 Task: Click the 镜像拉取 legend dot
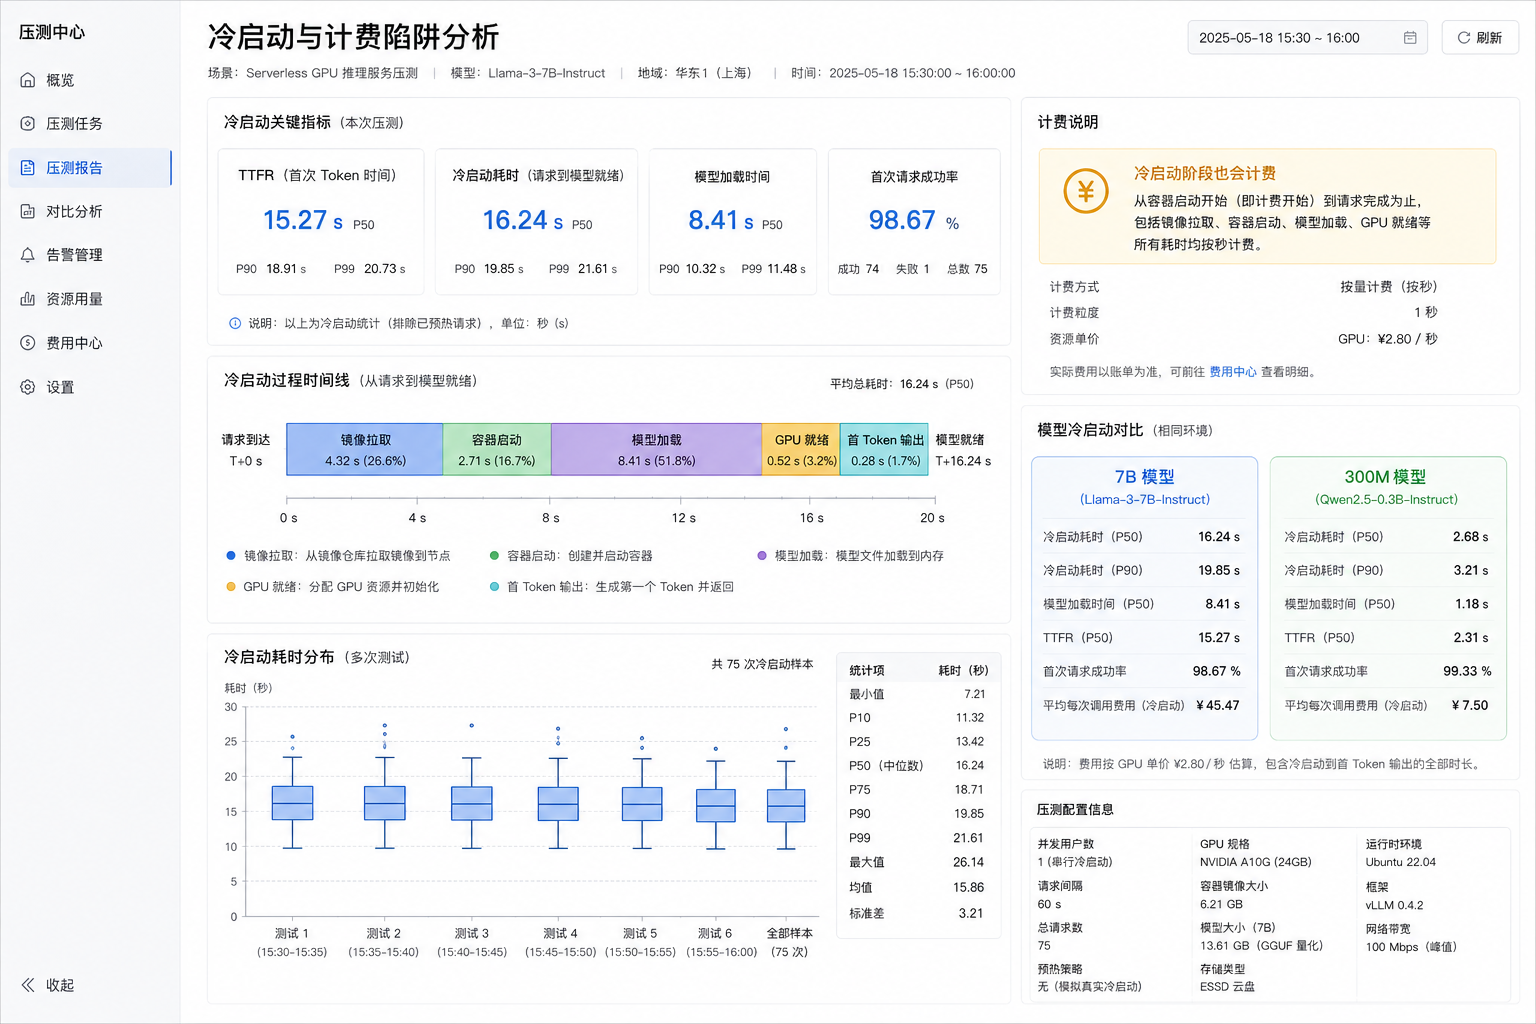click(231, 556)
